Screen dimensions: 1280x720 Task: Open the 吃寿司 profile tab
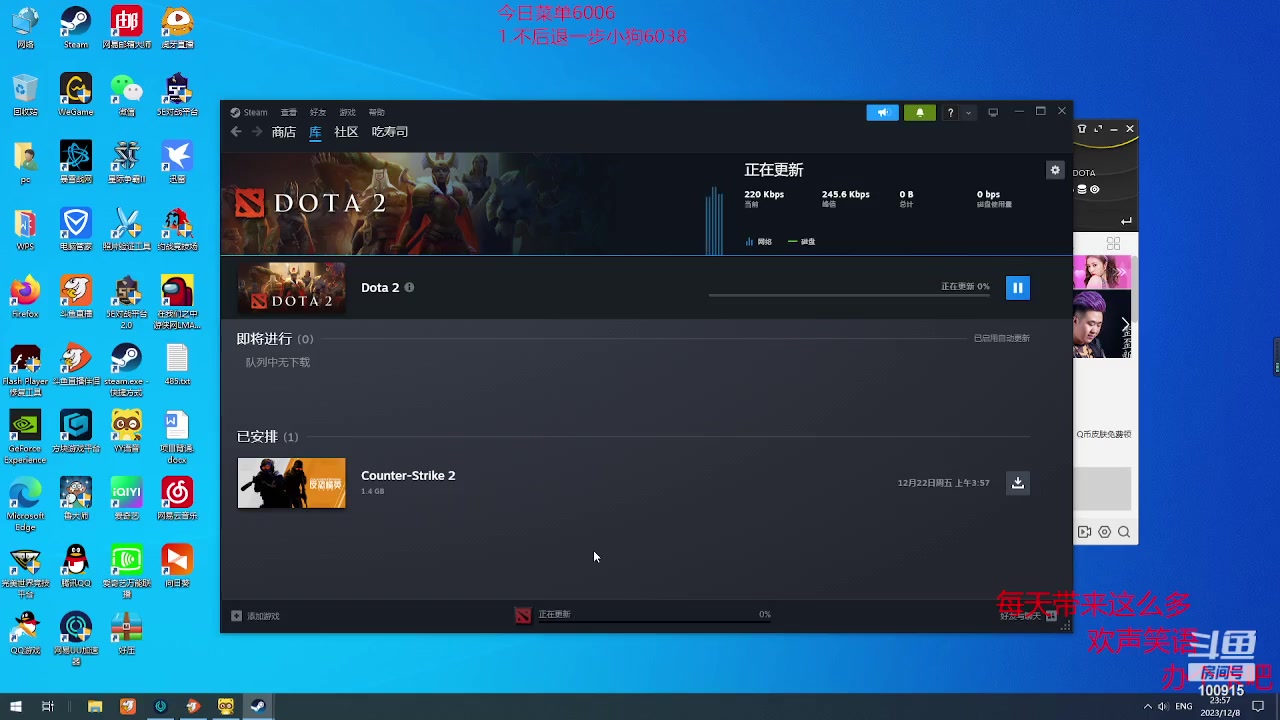pos(390,132)
